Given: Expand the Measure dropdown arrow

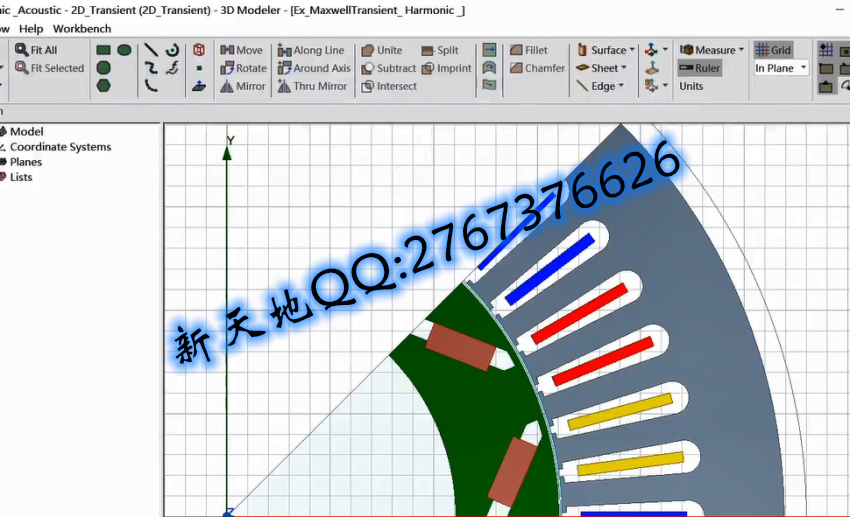Looking at the screenshot, I should [x=741, y=50].
